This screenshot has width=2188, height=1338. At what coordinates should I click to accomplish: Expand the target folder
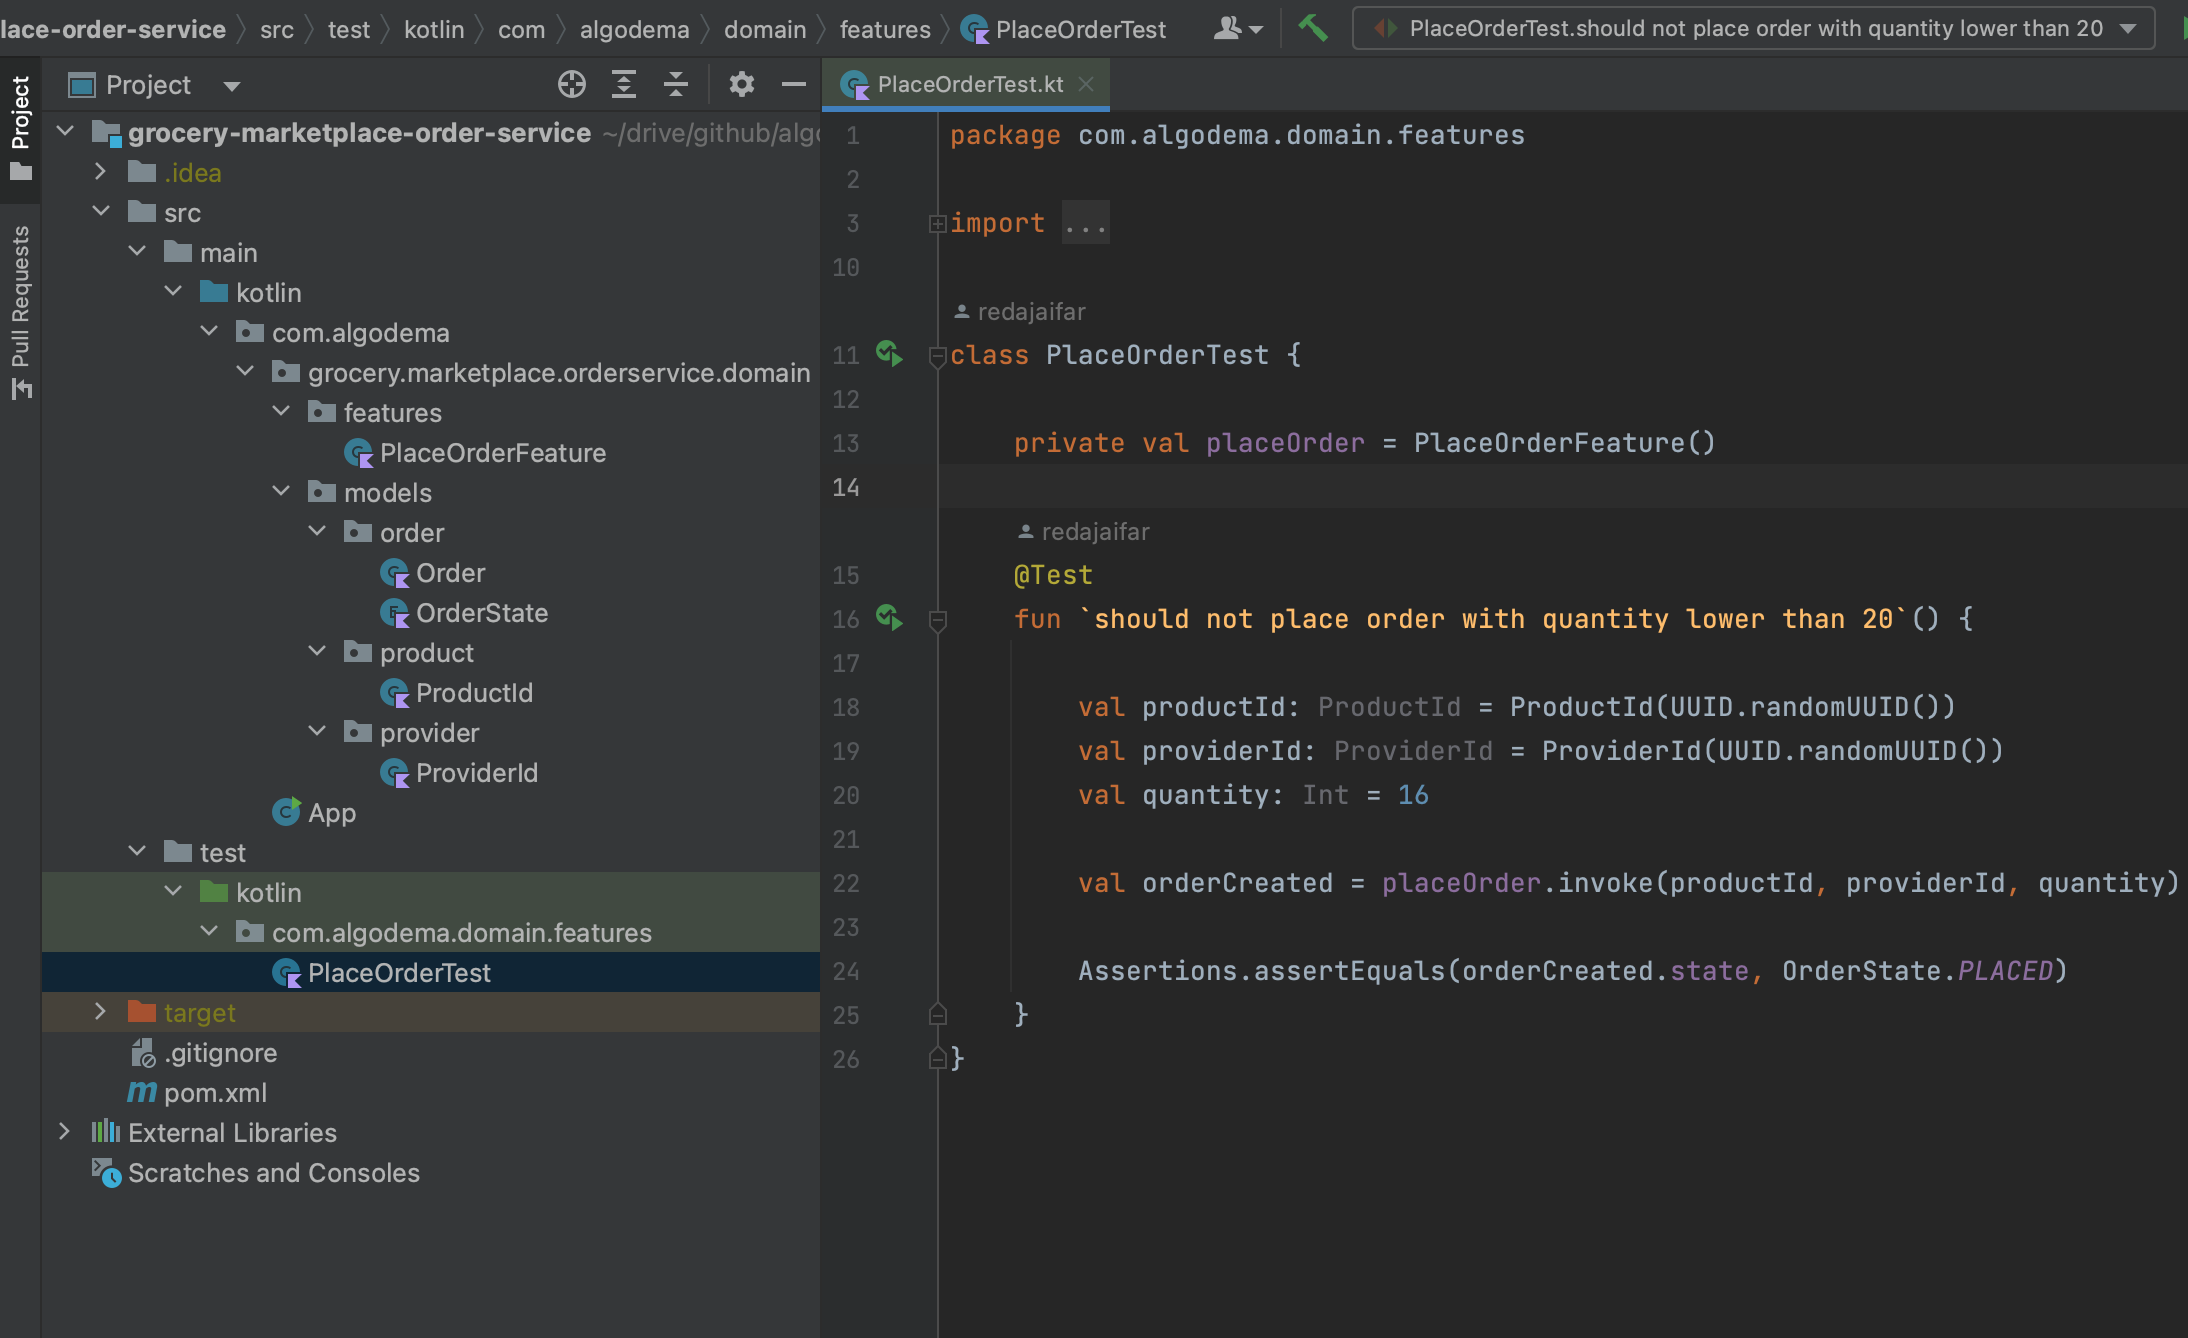(x=100, y=1012)
